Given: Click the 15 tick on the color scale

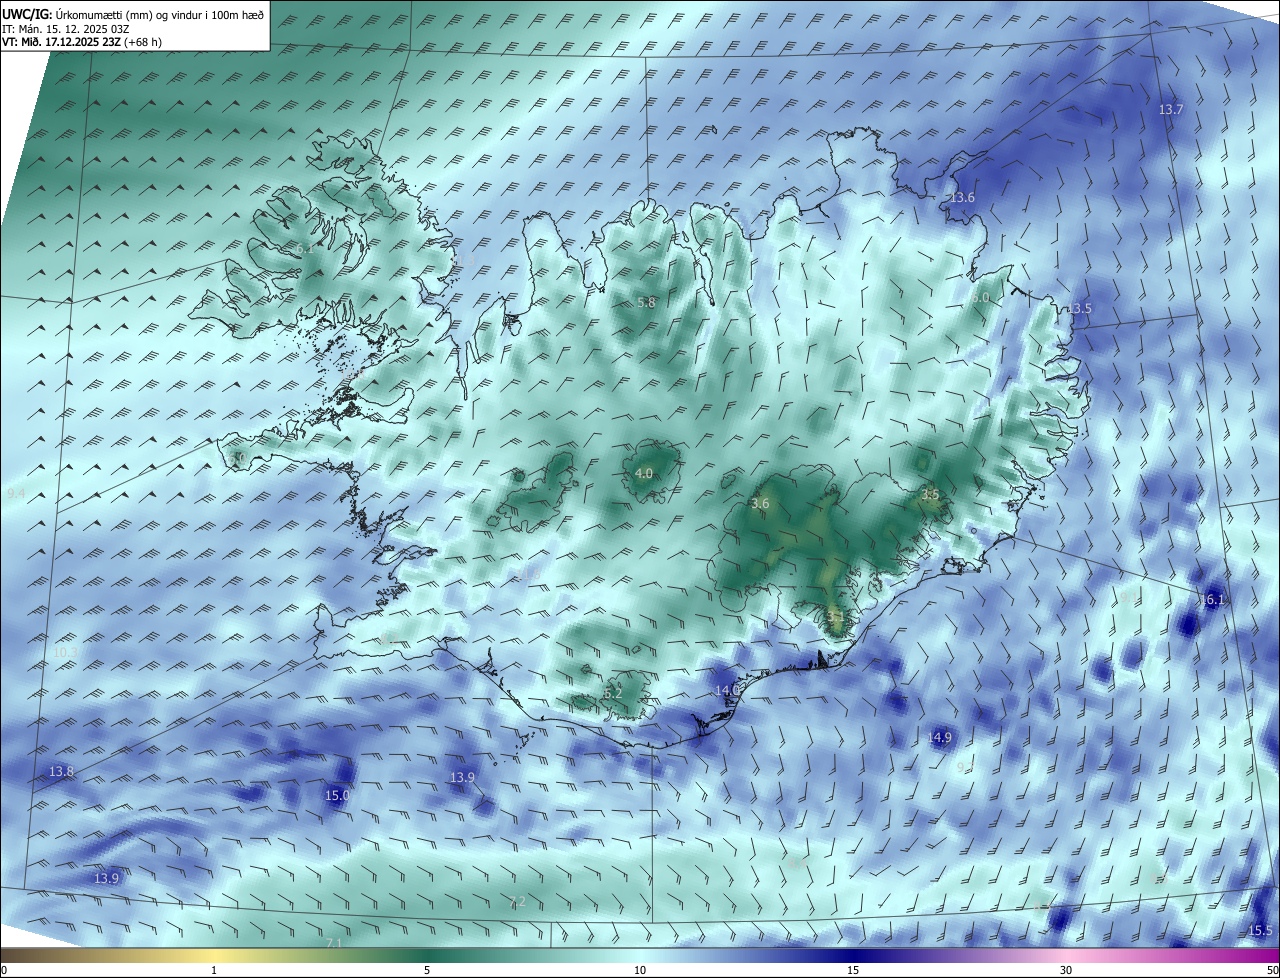Looking at the screenshot, I should tap(853, 970).
